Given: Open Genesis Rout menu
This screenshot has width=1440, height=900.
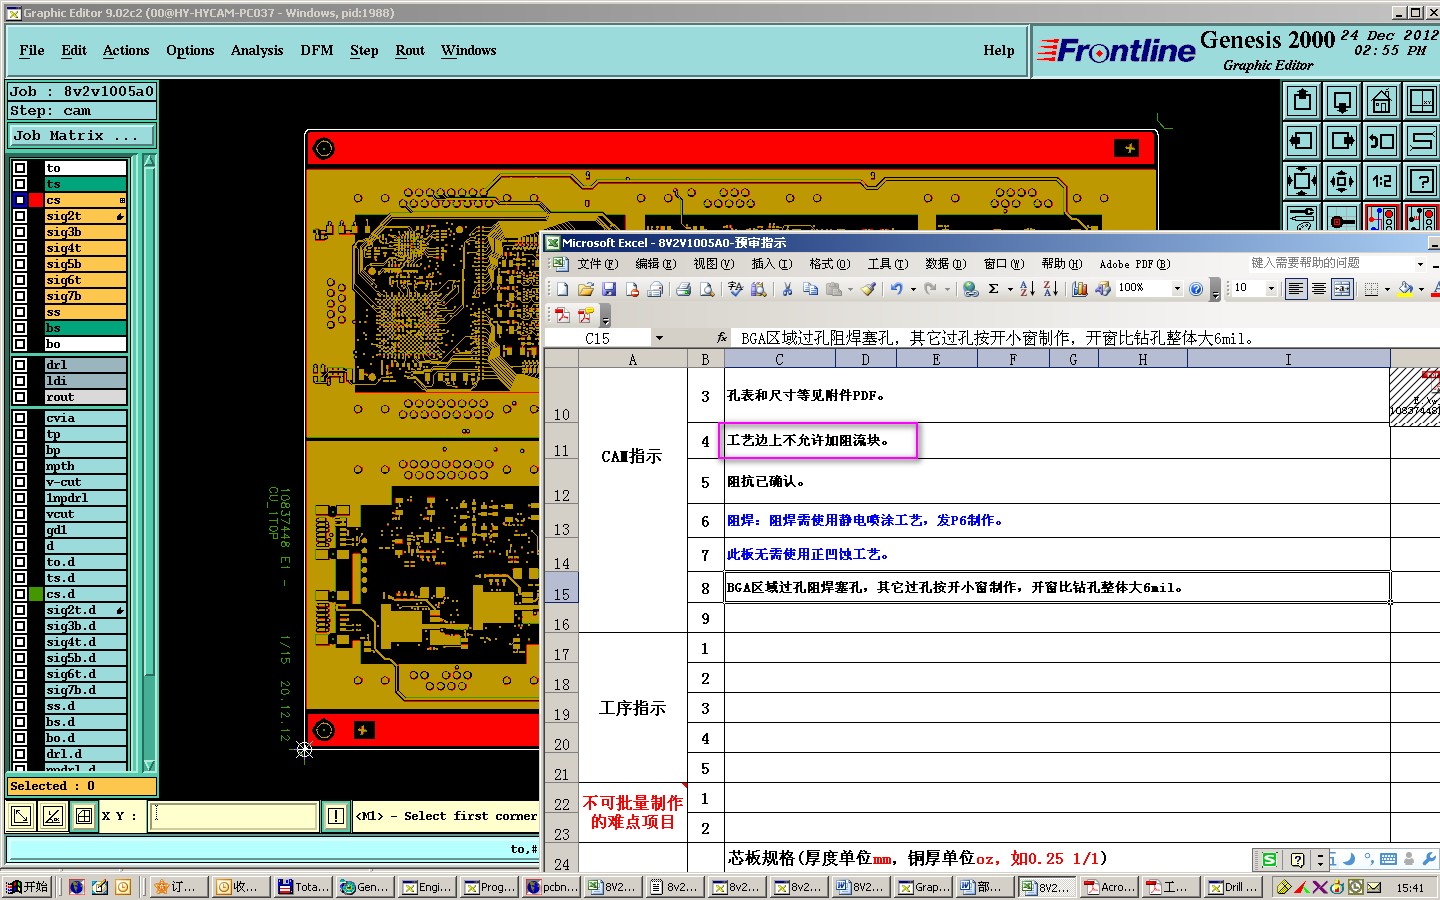Looking at the screenshot, I should (x=410, y=51).
